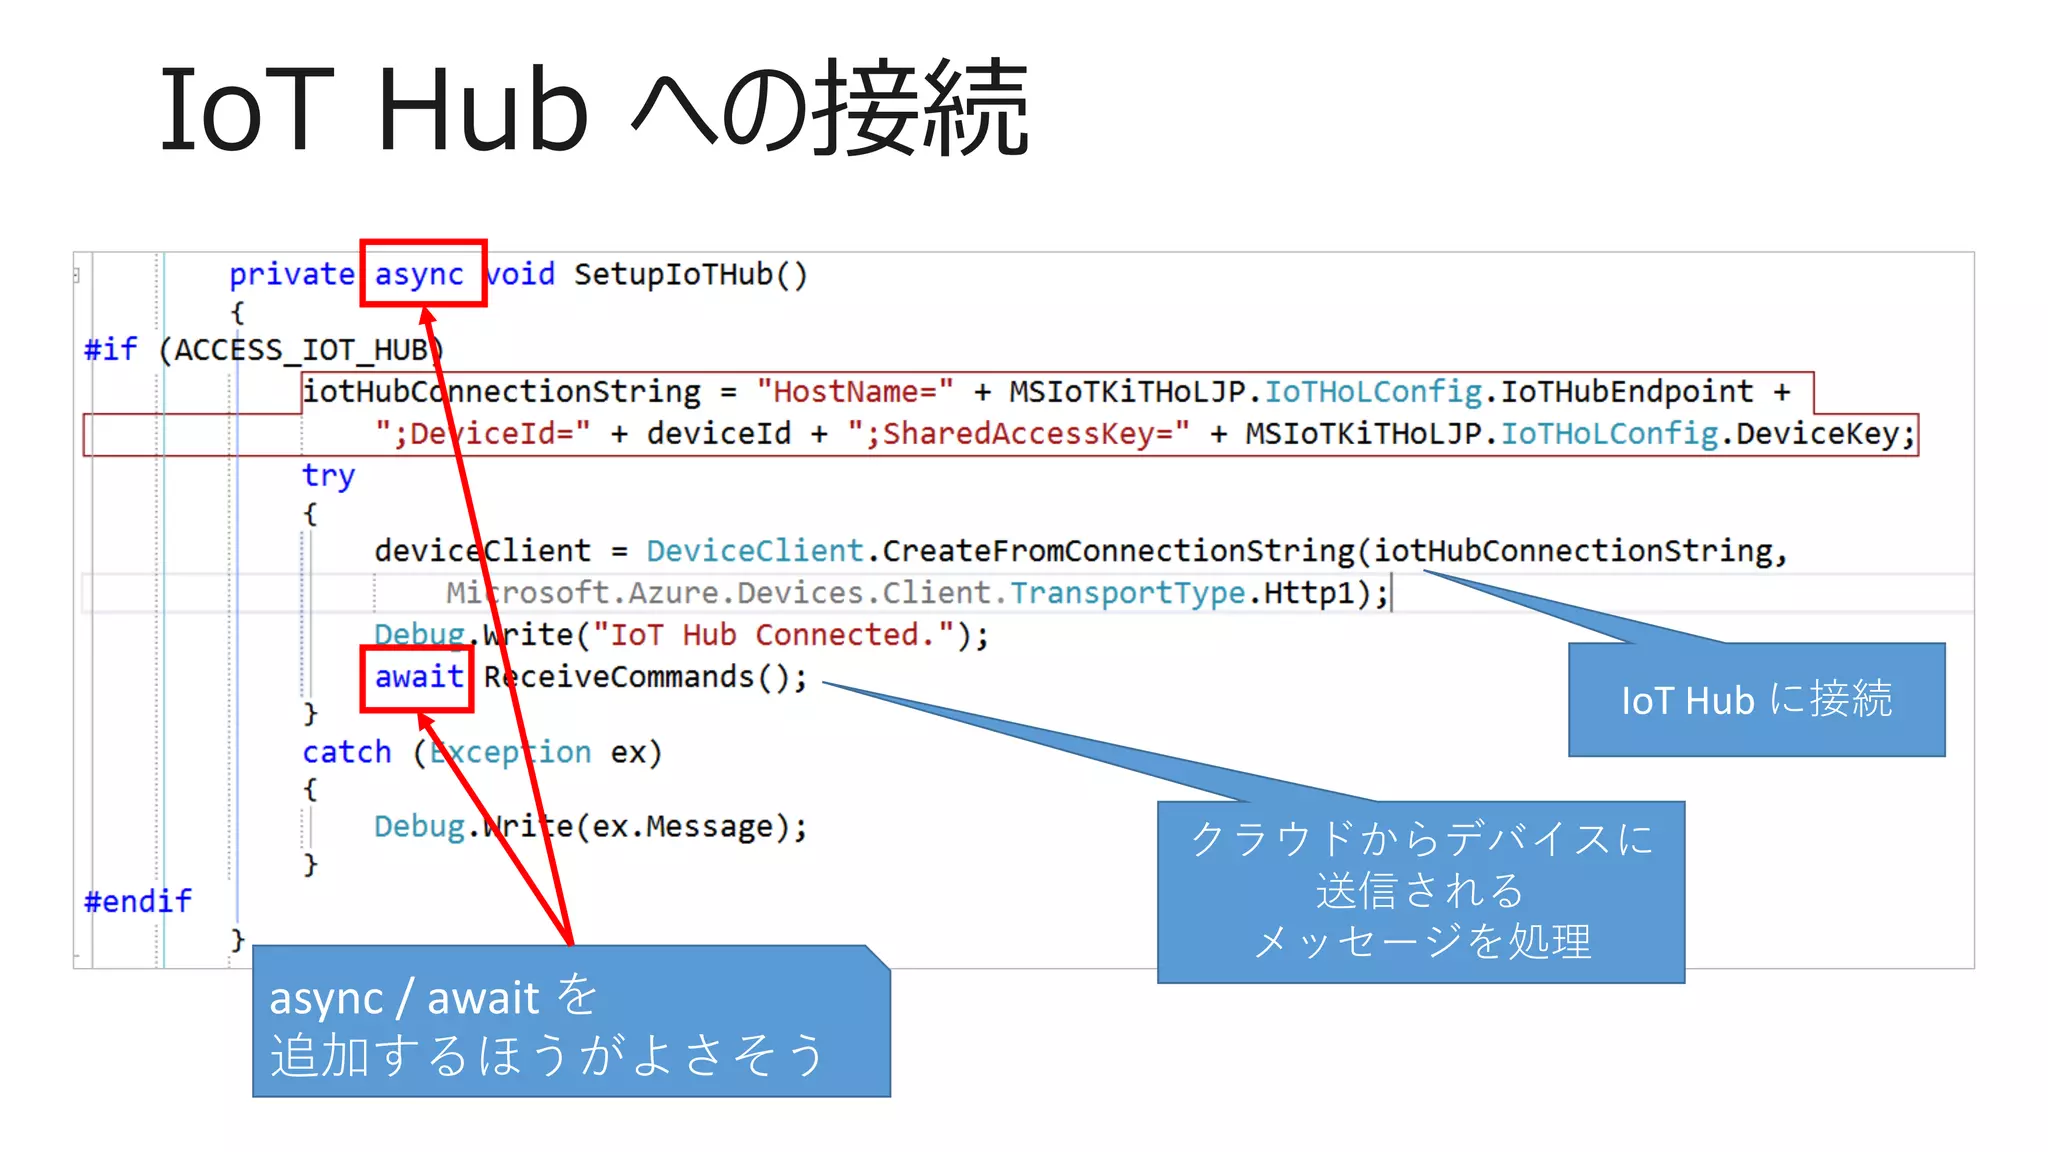Viewport: 2048px width, 1152px height.
Task: Click the "クラウドからデバイスに送信される" callout
Action: click(1421, 891)
